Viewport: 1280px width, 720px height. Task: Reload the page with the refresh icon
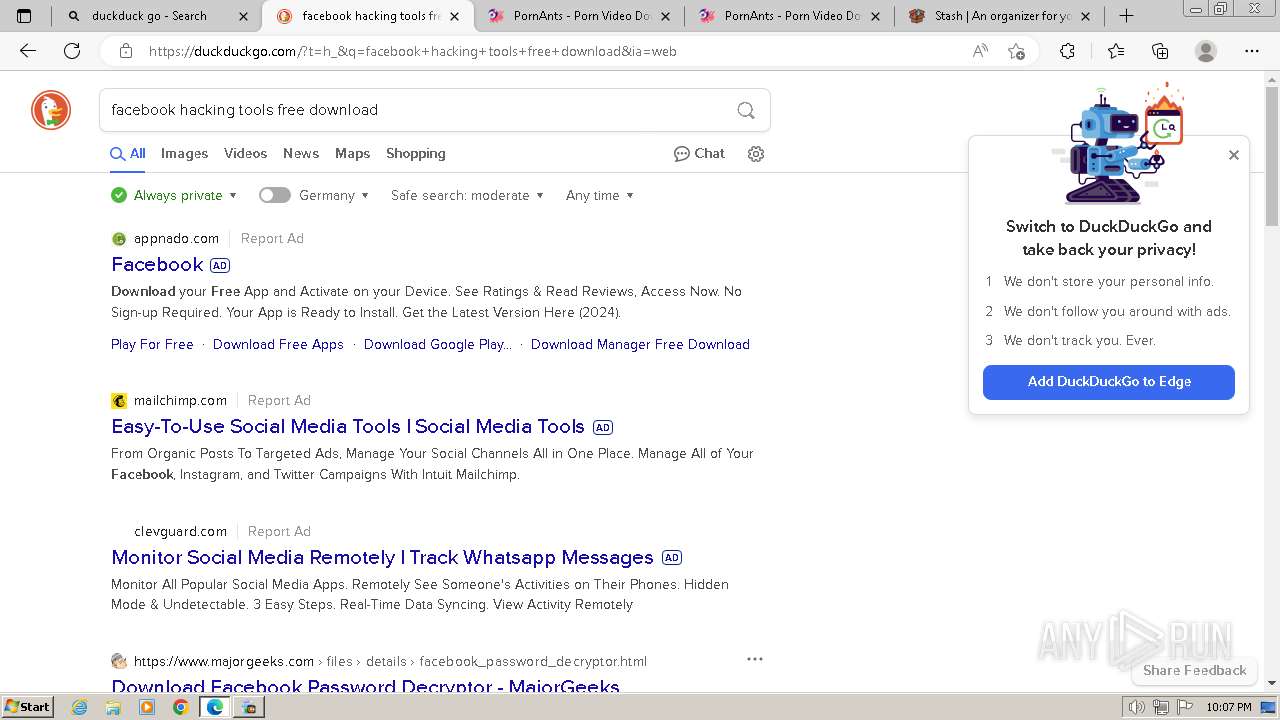(x=72, y=51)
